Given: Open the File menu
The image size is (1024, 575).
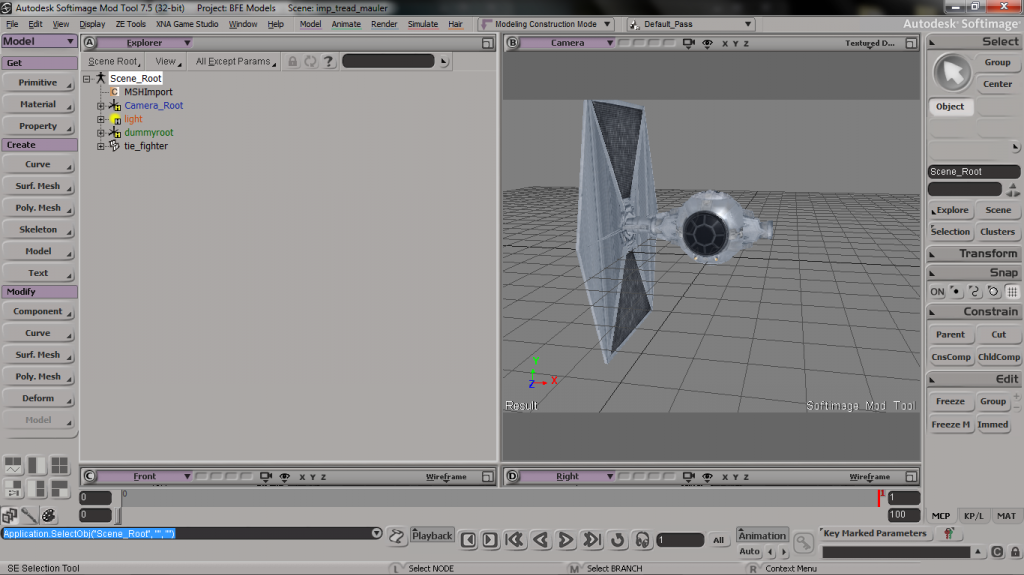Looking at the screenshot, I should pyautogui.click(x=12, y=24).
